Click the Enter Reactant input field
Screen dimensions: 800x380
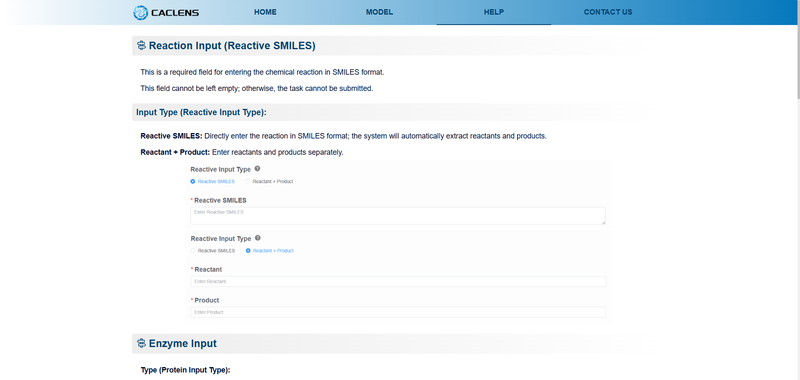398,282
